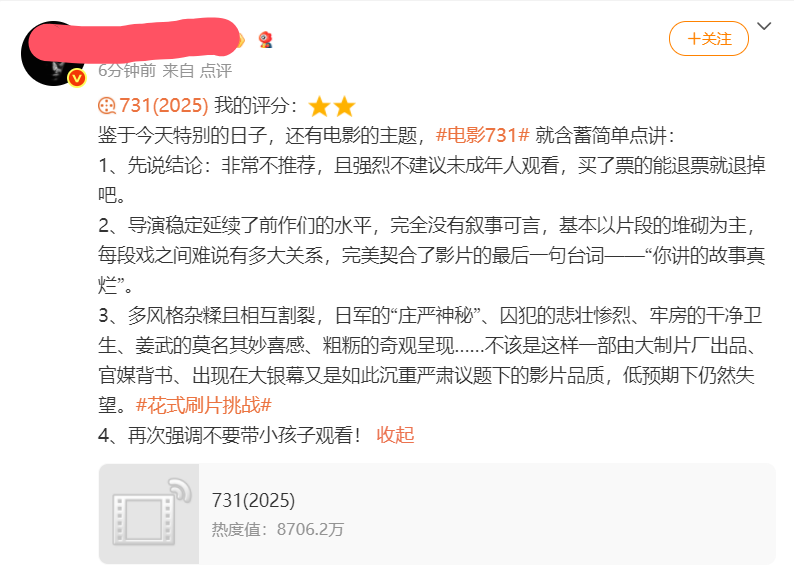Click the red mascot icon beside username
Viewport: 794px width, 583px height.
pyautogui.click(x=265, y=40)
